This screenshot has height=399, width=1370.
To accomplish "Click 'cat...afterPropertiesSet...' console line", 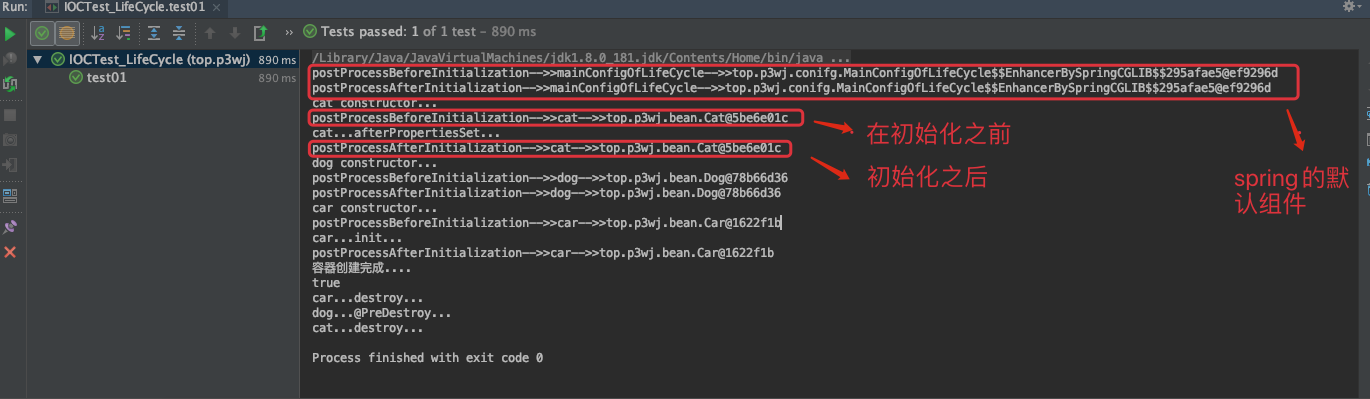I will pyautogui.click(x=406, y=133).
